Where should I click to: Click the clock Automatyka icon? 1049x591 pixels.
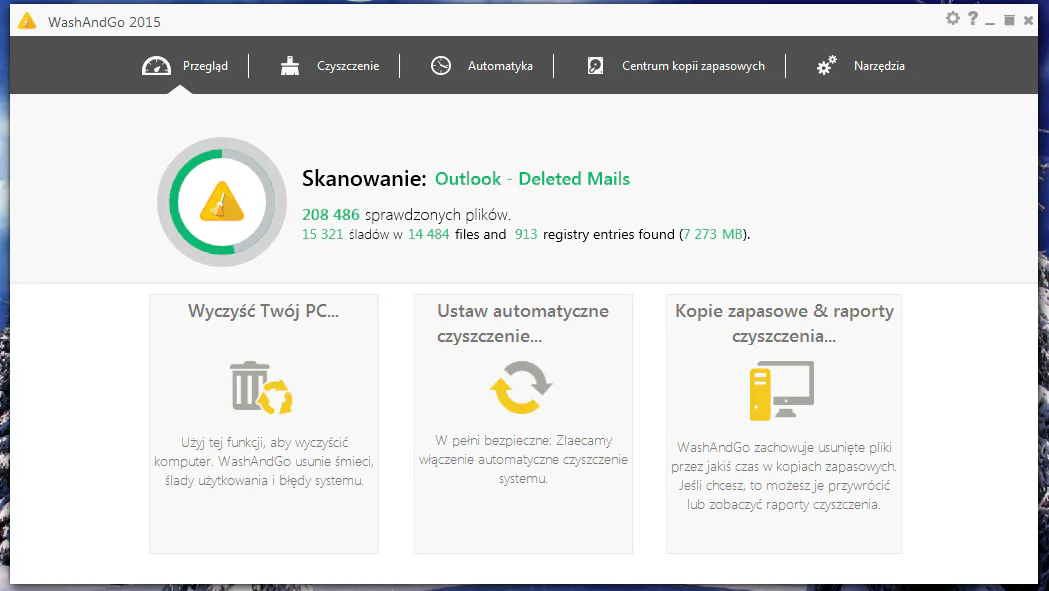click(441, 66)
